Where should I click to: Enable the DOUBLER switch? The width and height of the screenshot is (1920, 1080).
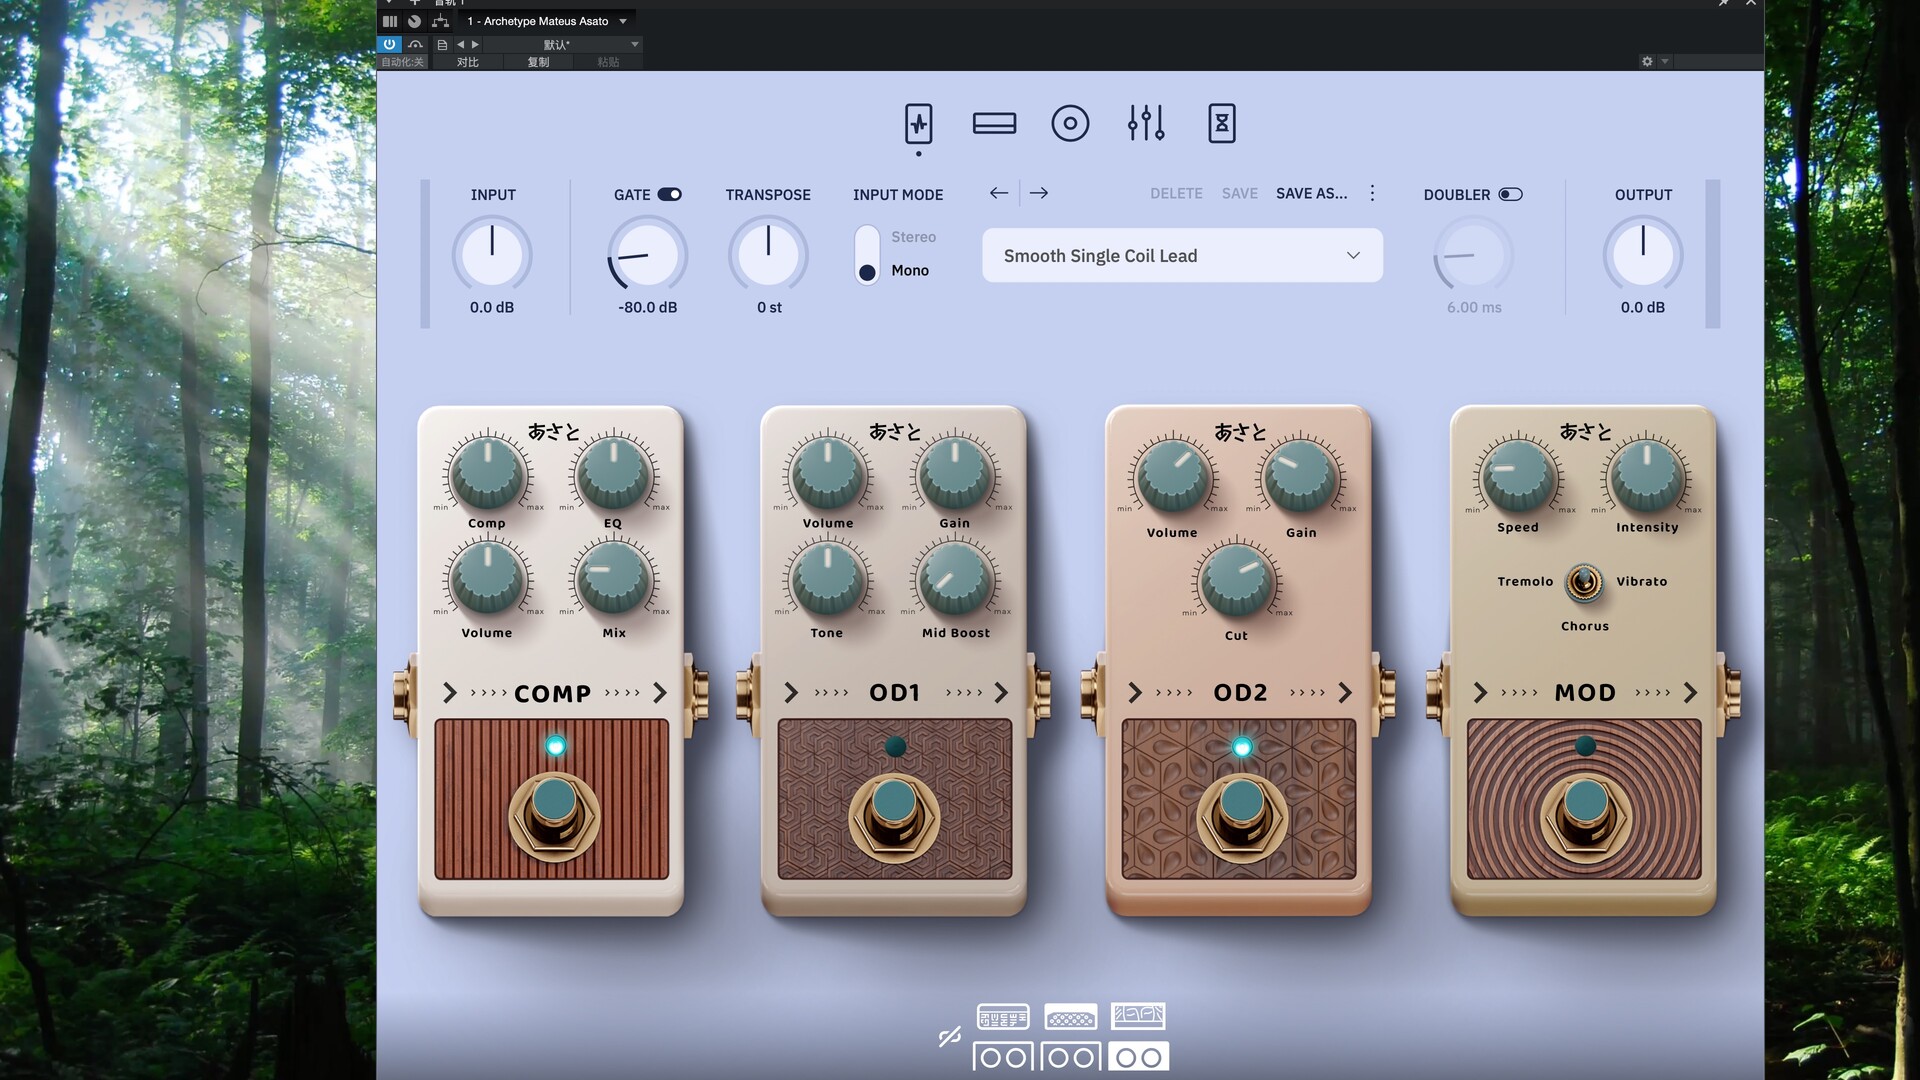1510,194
